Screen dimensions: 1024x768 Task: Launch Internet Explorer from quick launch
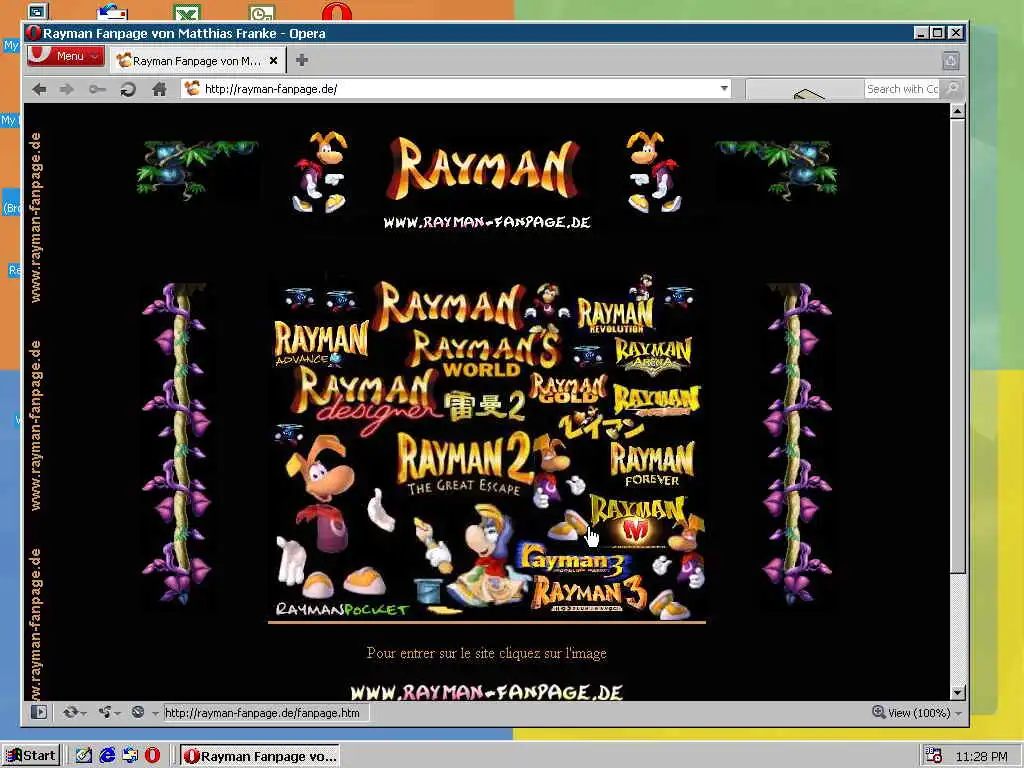pyautogui.click(x=106, y=756)
